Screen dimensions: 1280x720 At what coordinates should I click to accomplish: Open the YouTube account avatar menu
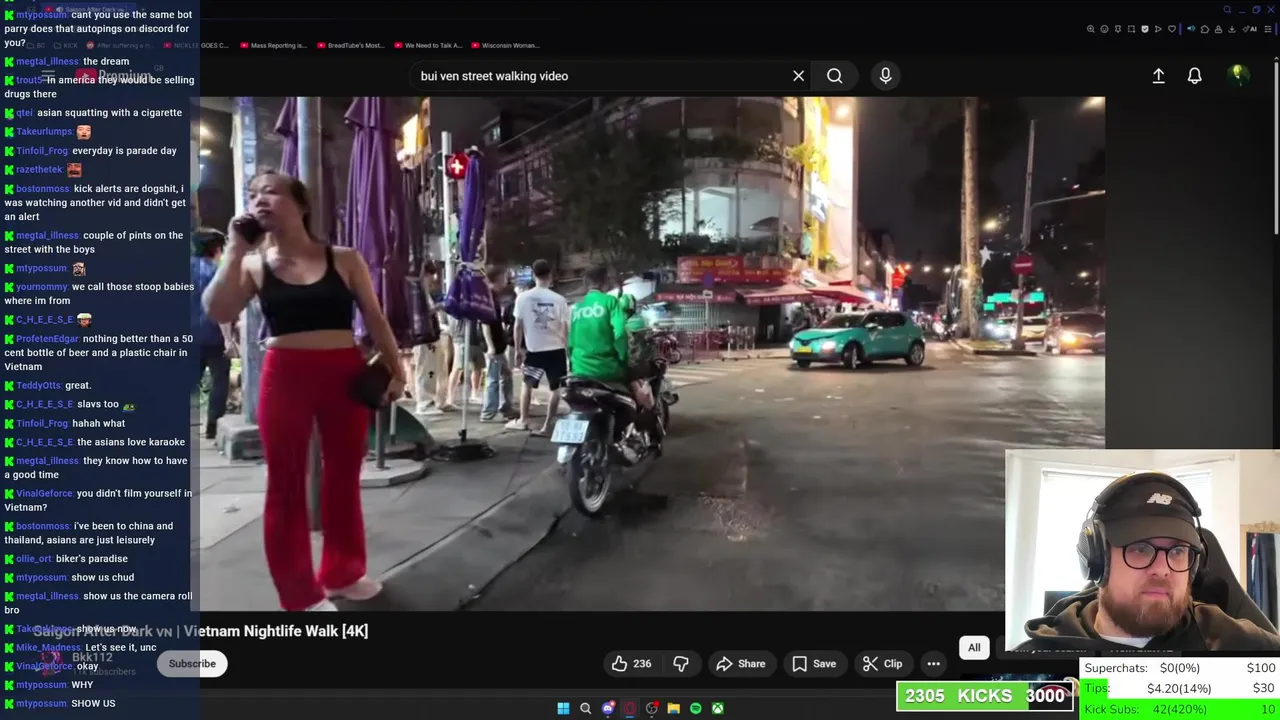[x=1238, y=76]
